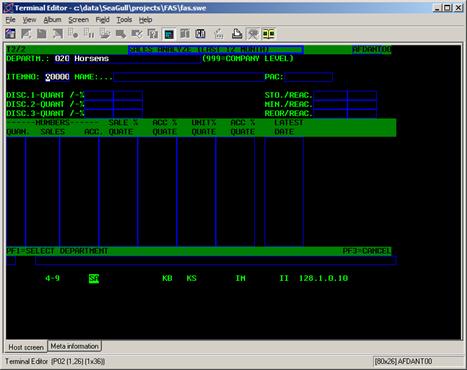Click the grayed screen-with-question-mark toolbar icon
This screenshot has height=370, width=467.
click(153, 33)
